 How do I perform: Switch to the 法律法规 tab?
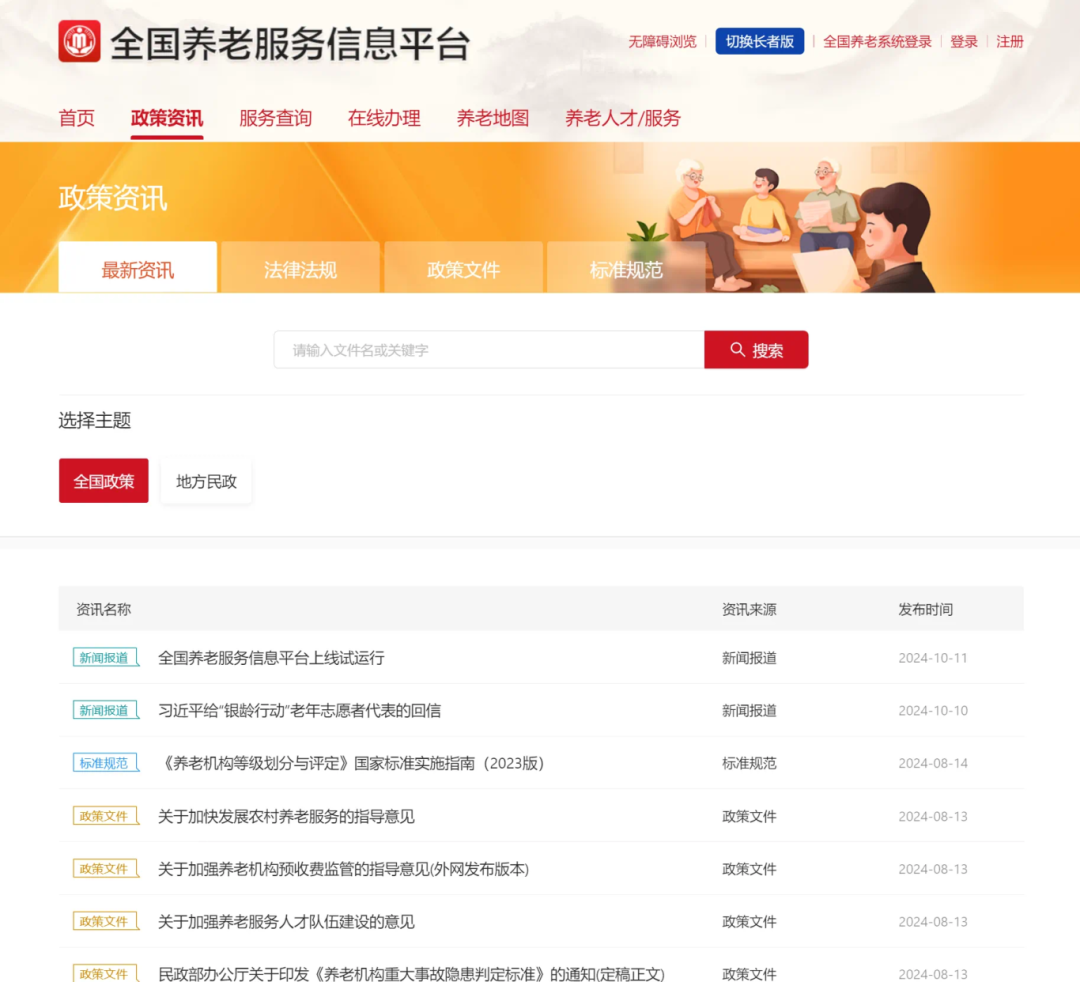[300, 267]
